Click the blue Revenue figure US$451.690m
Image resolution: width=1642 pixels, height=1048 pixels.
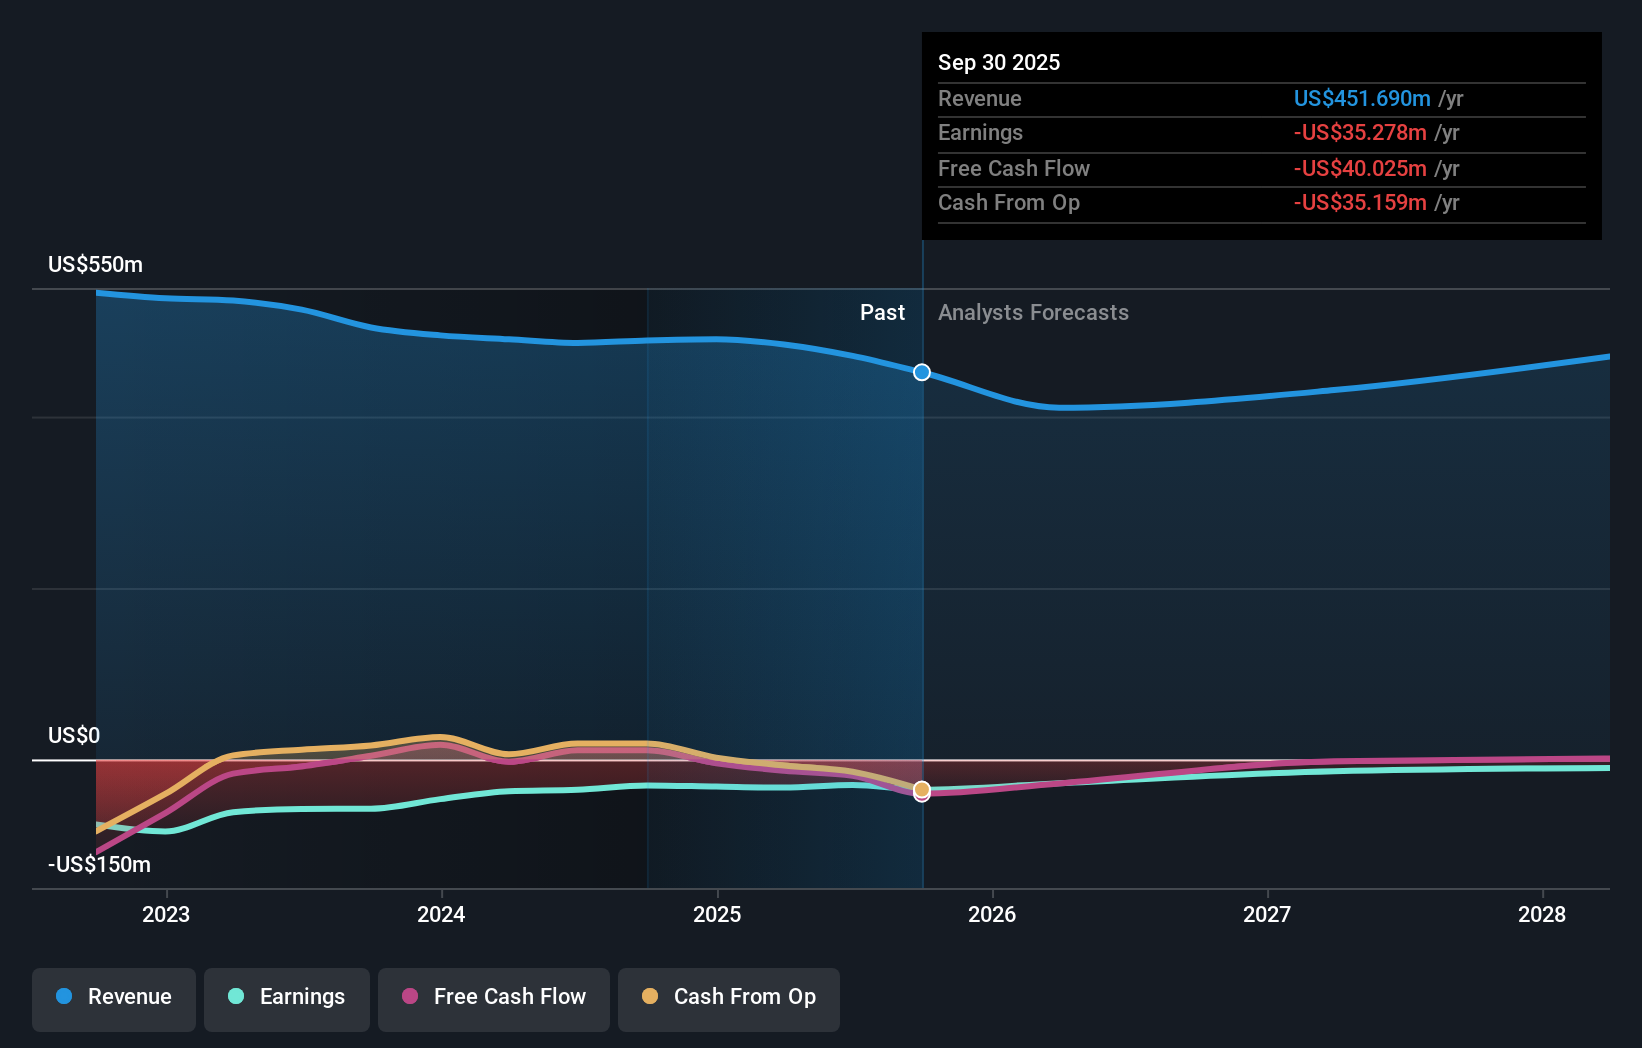1362,98
